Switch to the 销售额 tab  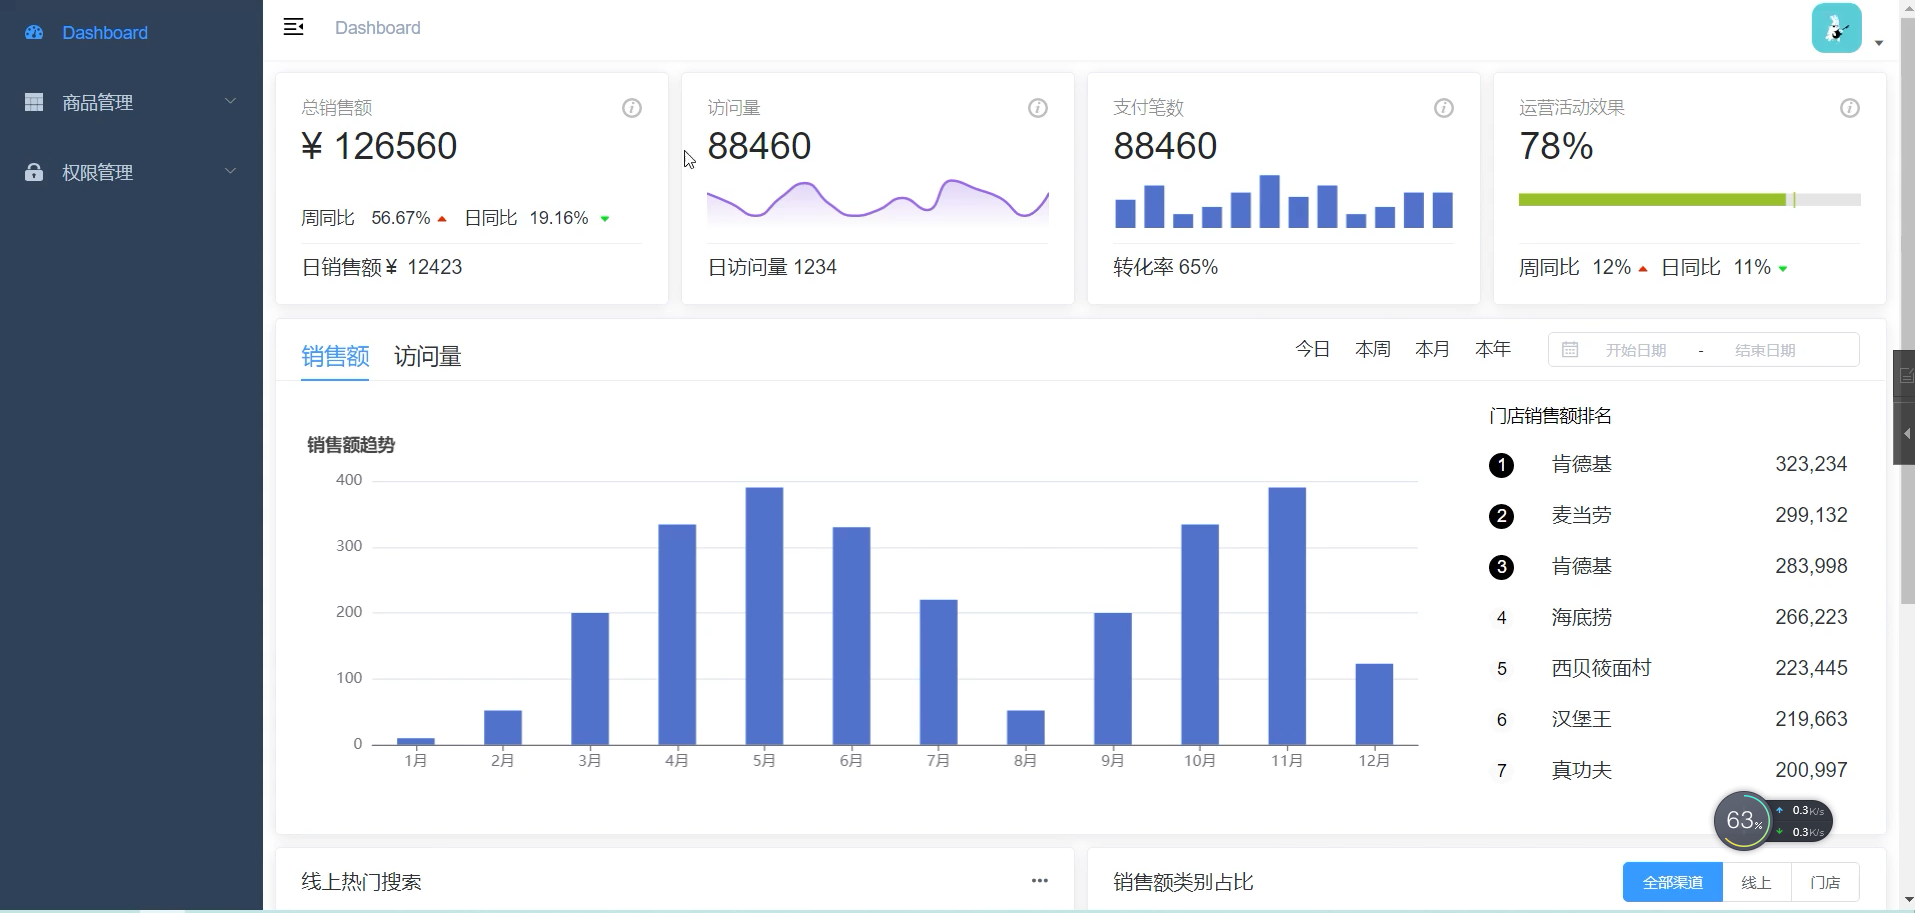(335, 356)
